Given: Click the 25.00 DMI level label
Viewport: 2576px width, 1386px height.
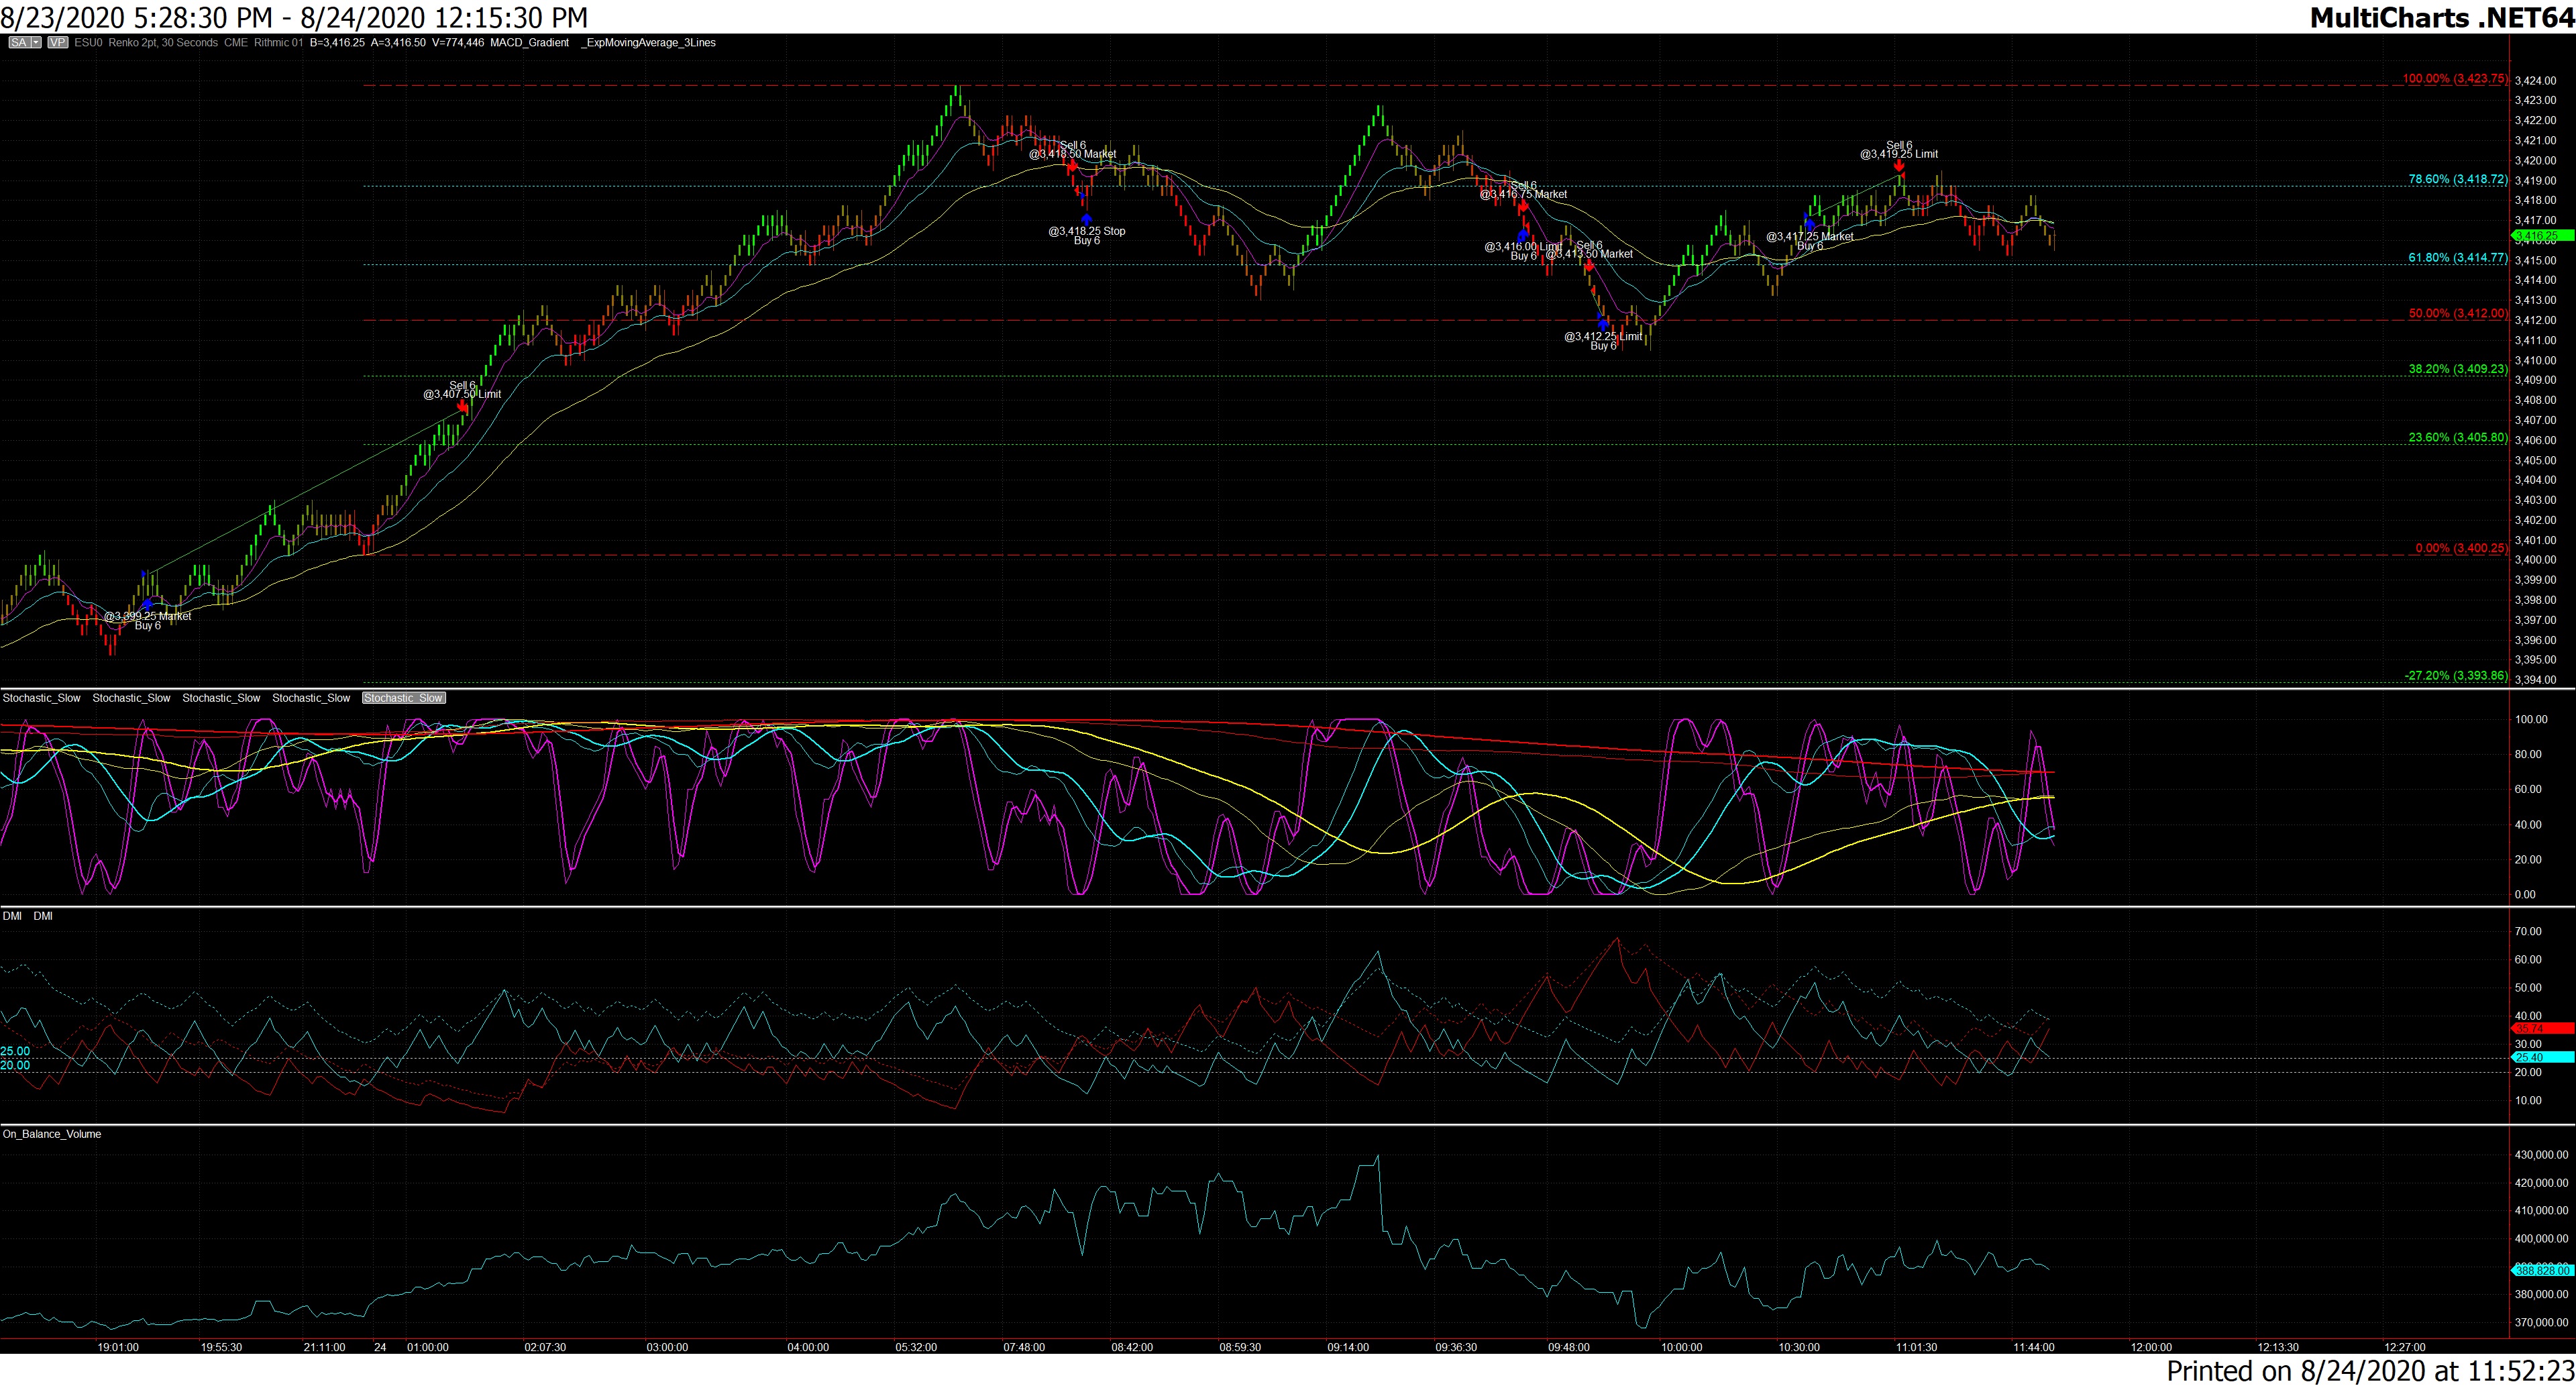Looking at the screenshot, I should 15,1051.
